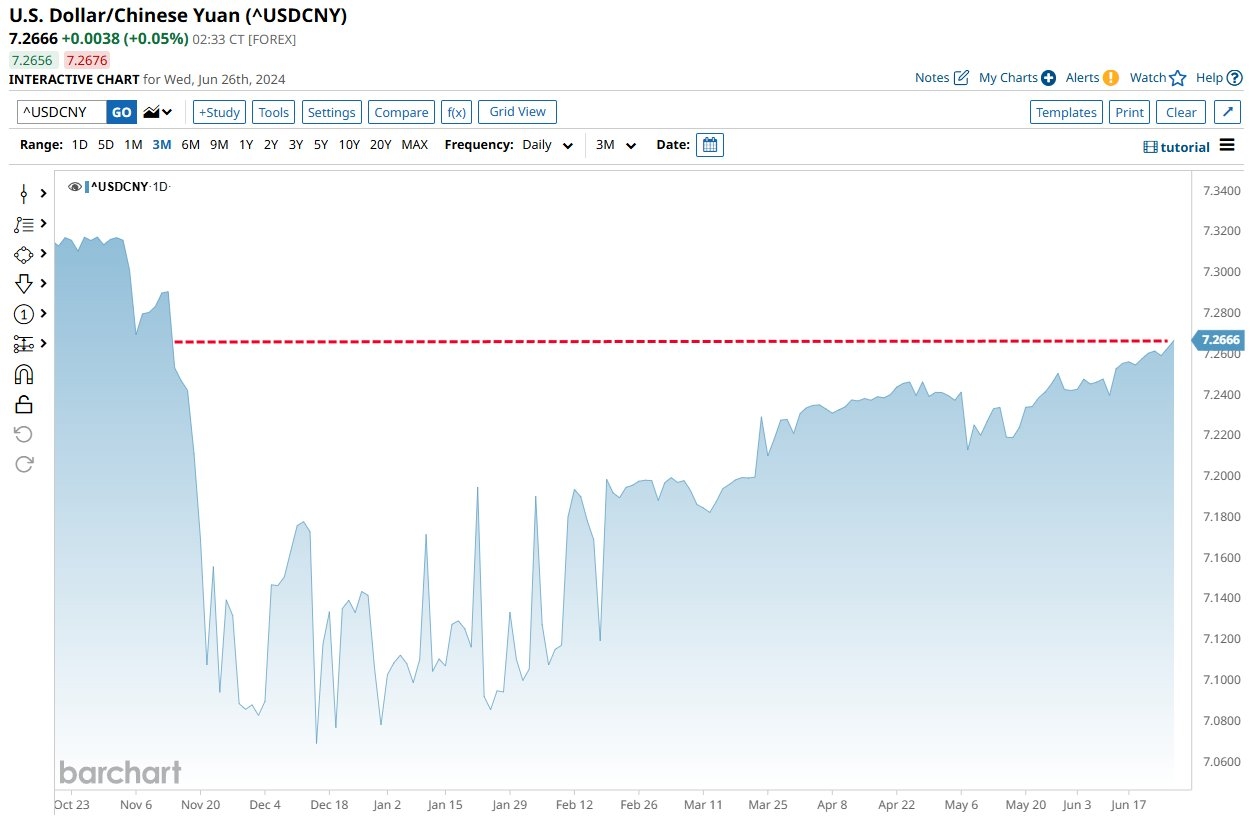Switch range to 1Y
The width and height of the screenshot is (1254, 831).
(x=245, y=145)
